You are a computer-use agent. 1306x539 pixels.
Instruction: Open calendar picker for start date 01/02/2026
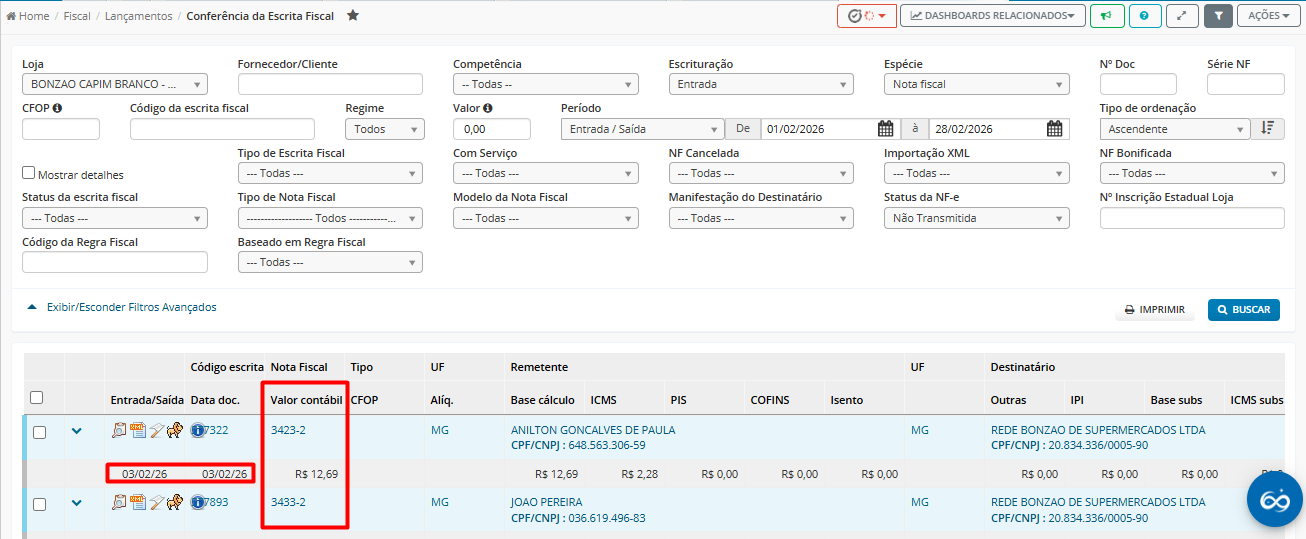tap(885, 129)
